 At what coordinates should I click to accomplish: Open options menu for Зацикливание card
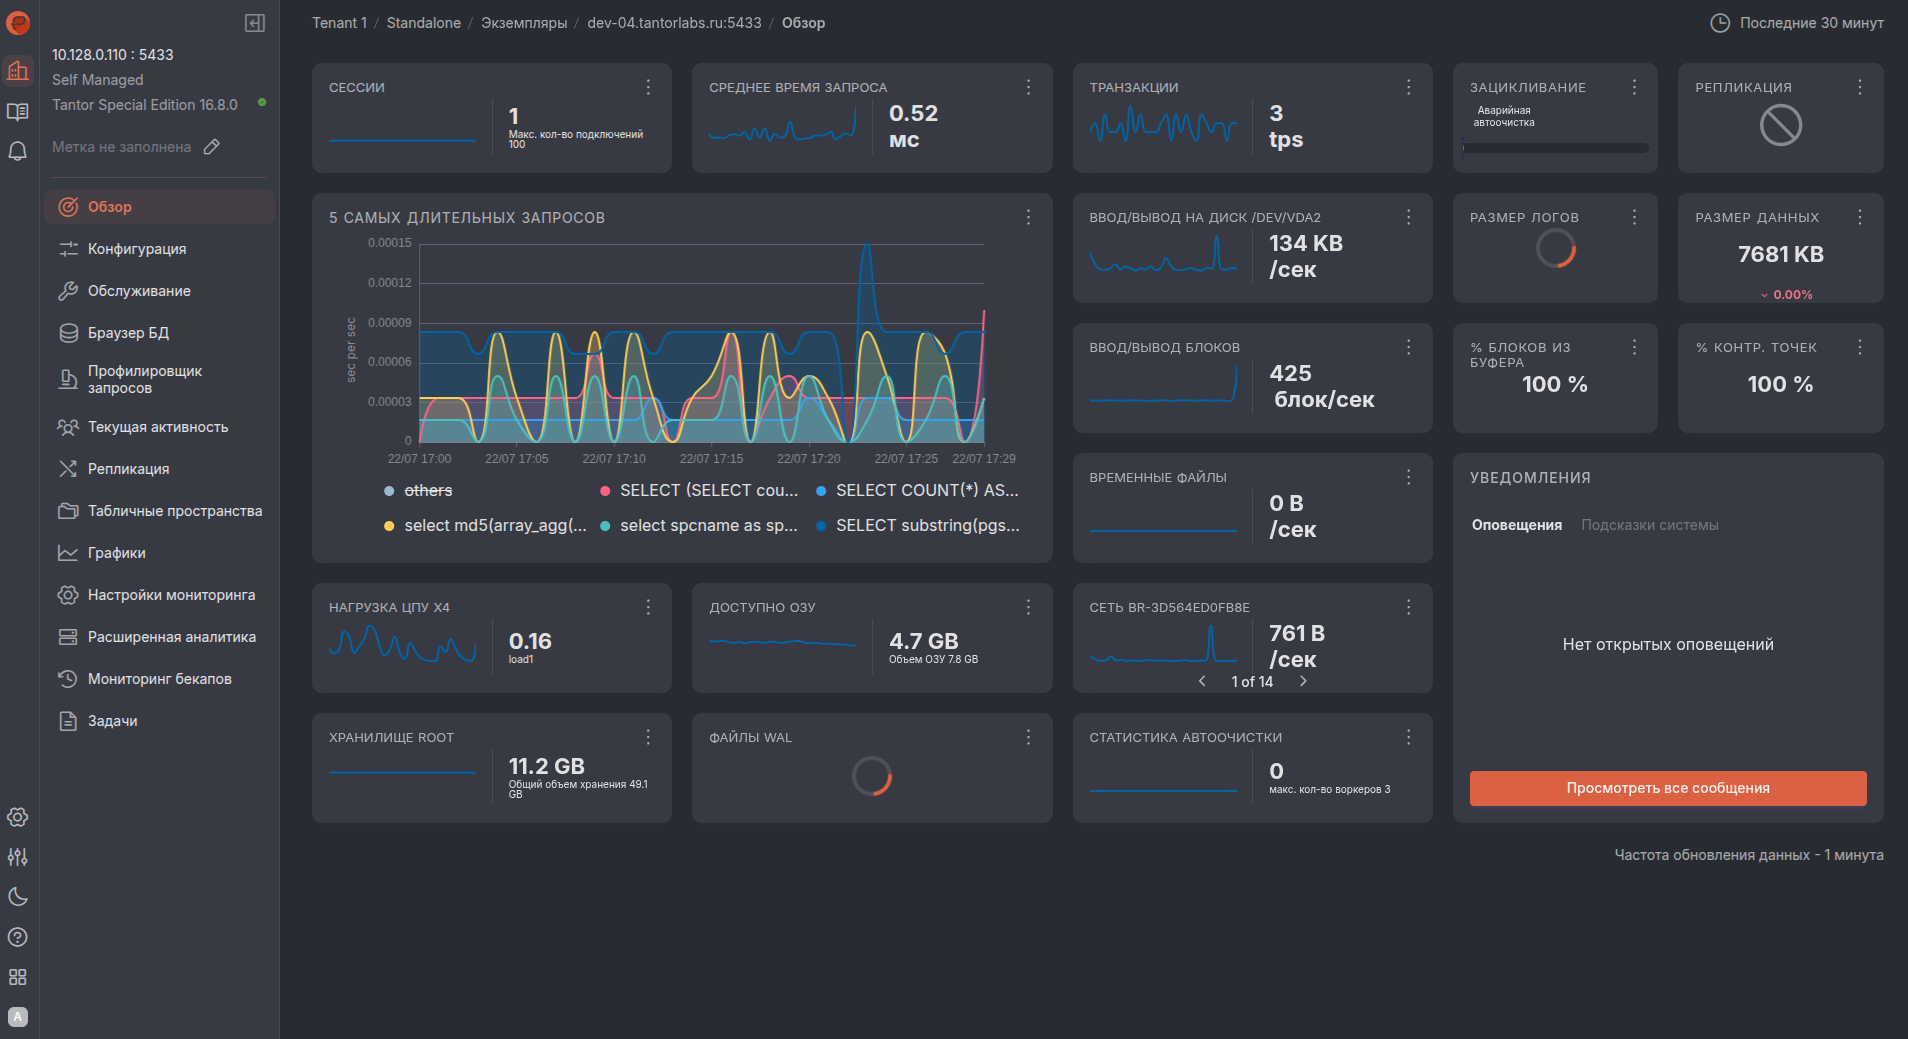click(x=1634, y=87)
